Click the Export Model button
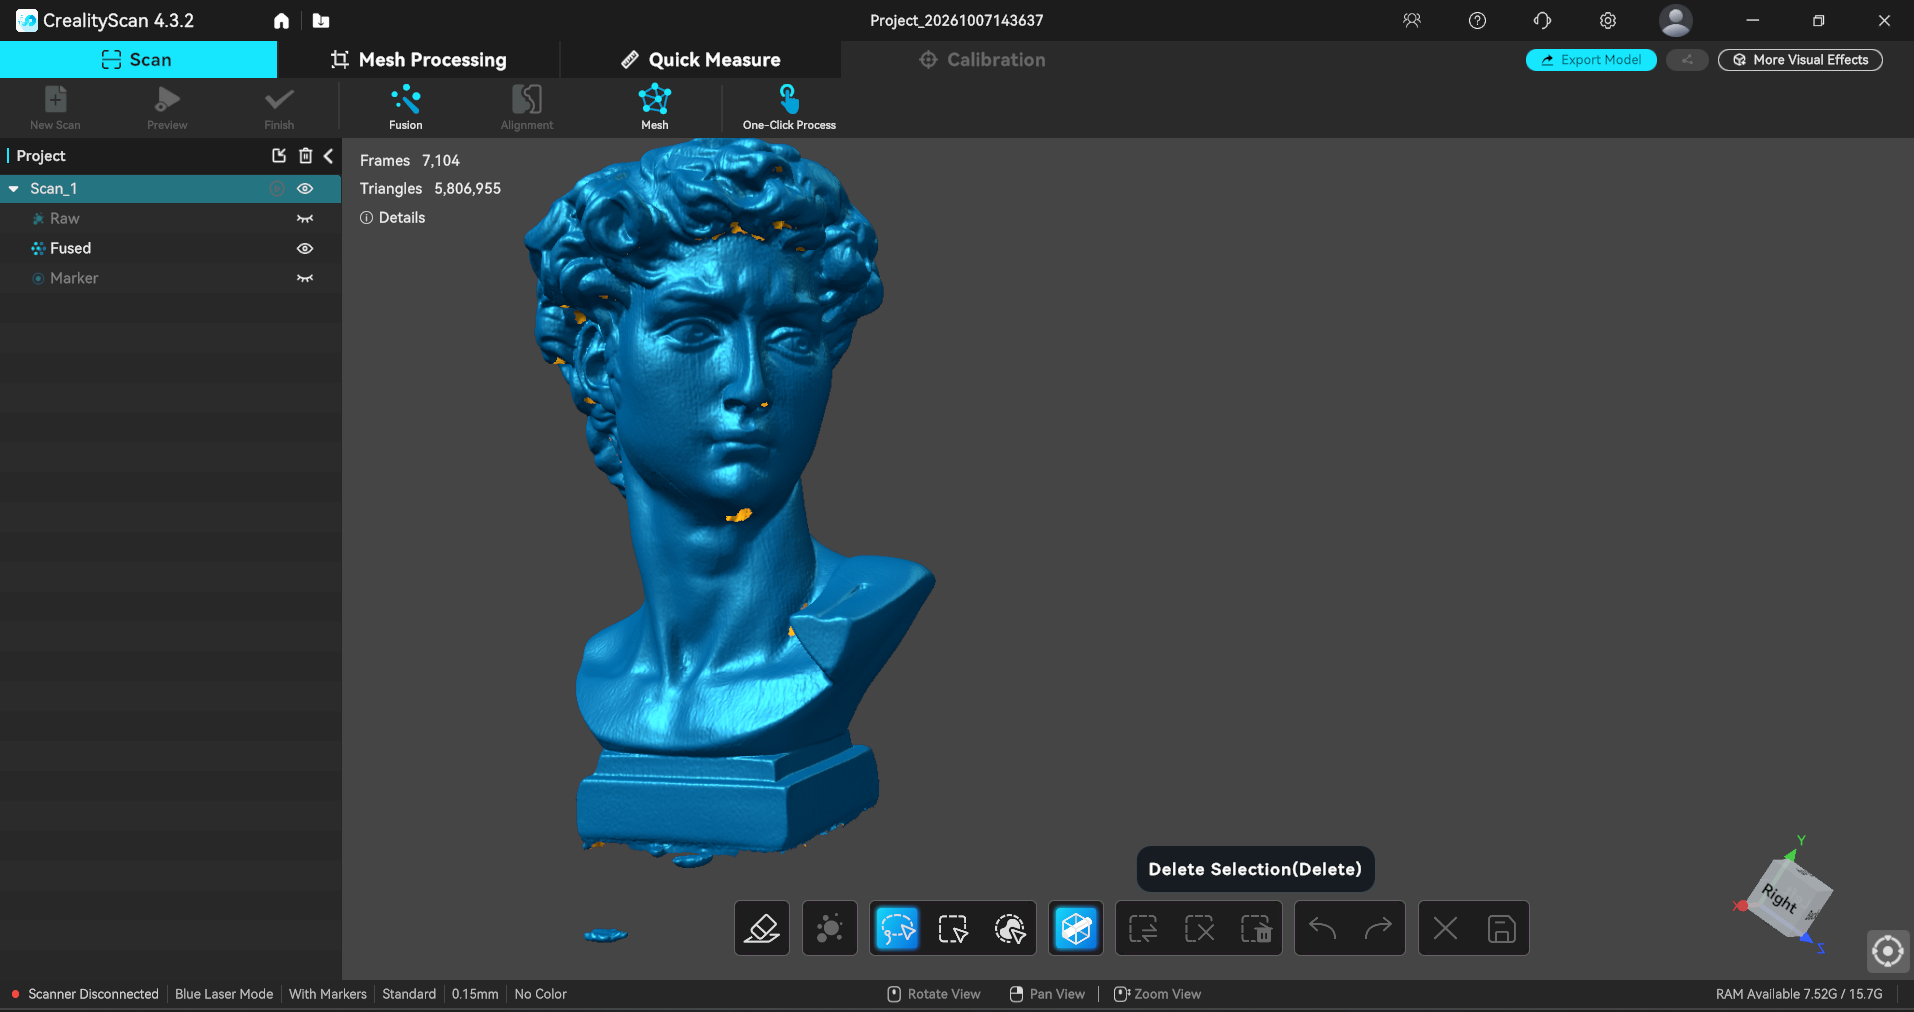1914x1012 pixels. click(1591, 60)
